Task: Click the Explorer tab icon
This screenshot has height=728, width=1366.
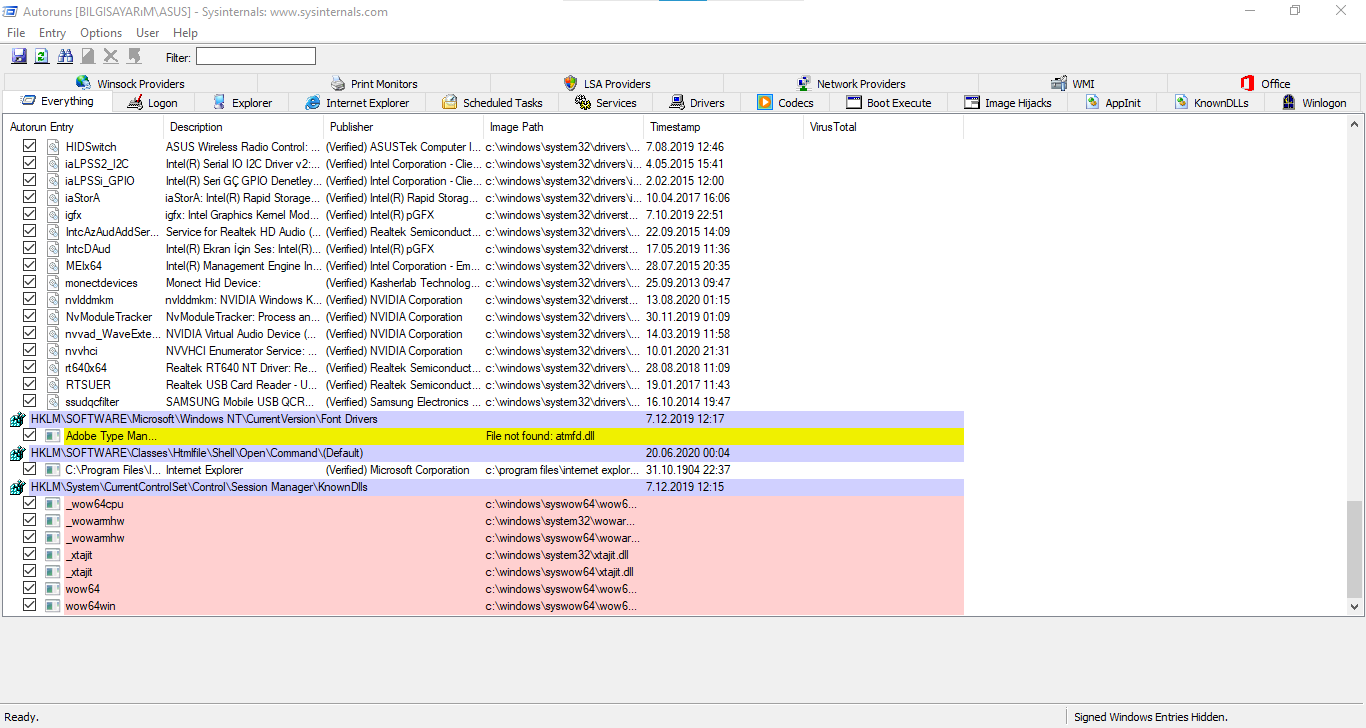Action: point(219,102)
